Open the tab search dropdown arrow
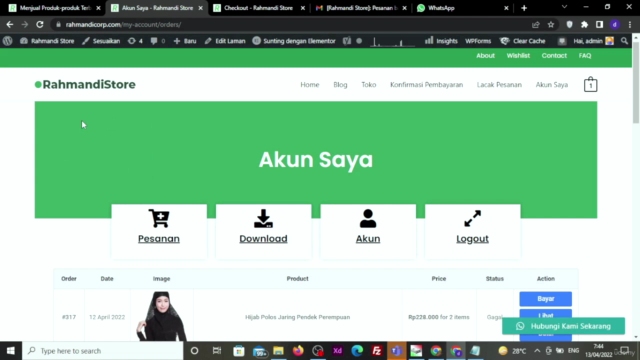Image resolution: width=640 pixels, height=360 pixels. [564, 7]
